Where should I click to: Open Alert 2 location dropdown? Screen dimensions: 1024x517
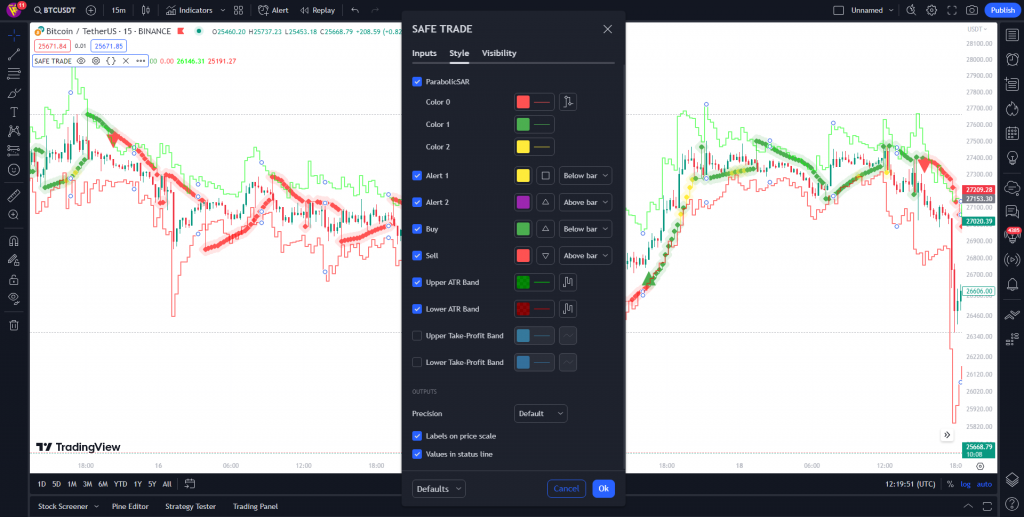coord(585,202)
